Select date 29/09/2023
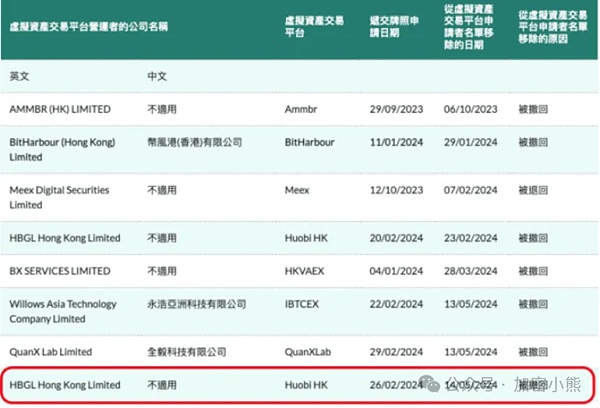Viewport: 600px width, 408px height. tap(396, 109)
